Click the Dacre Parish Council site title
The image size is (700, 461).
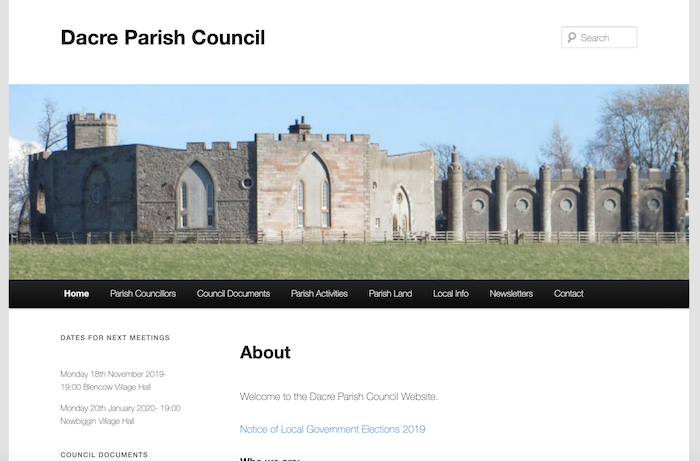point(163,38)
